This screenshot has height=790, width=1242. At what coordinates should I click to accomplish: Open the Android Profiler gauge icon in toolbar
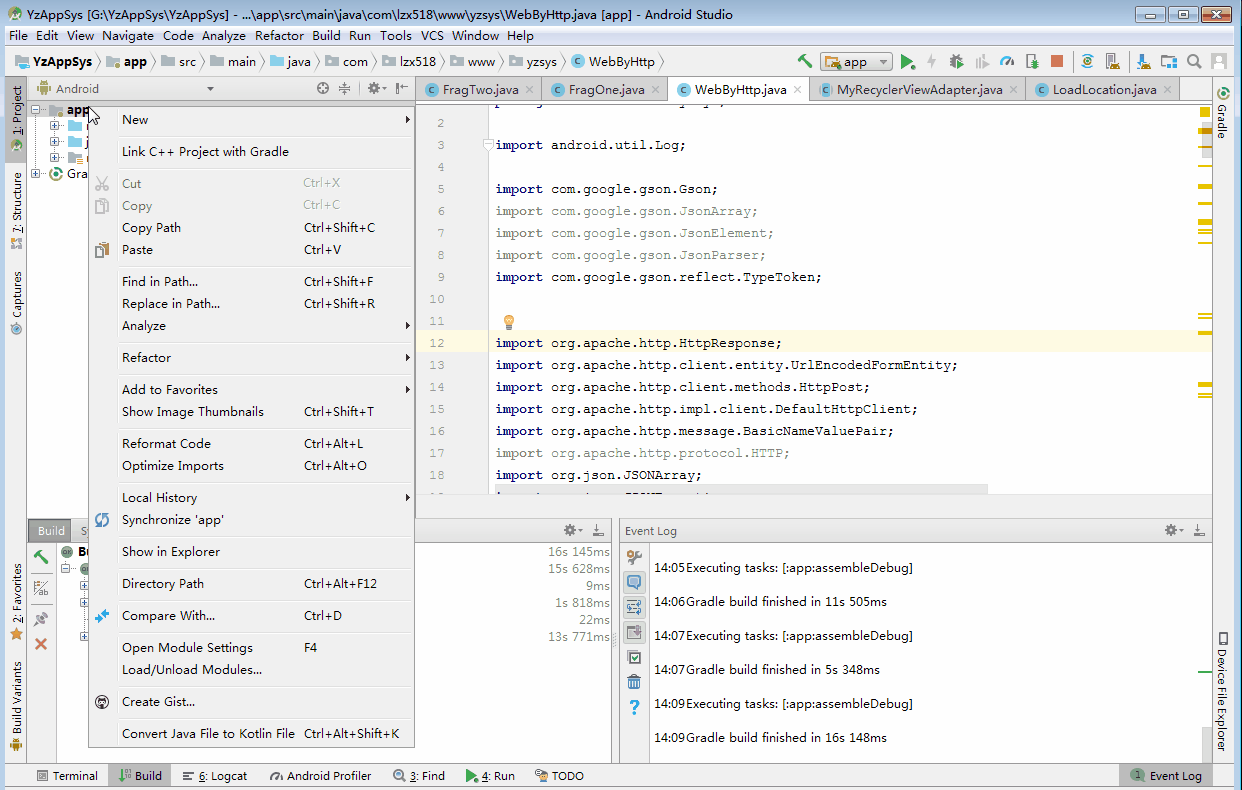coord(1007,61)
